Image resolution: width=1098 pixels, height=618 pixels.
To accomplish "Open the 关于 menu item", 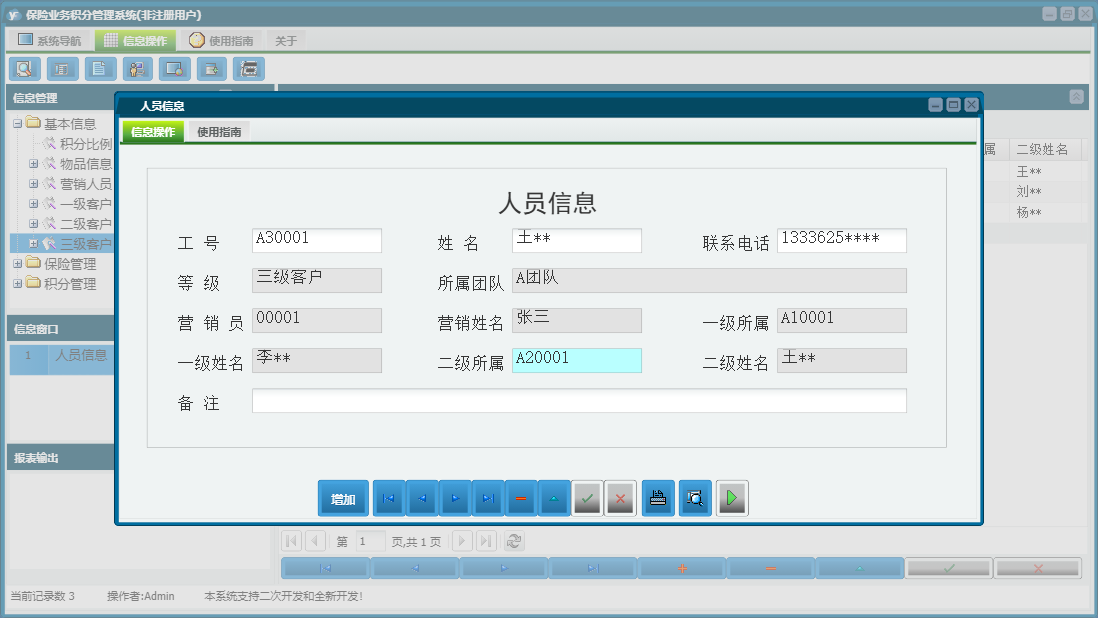I will 283,39.
